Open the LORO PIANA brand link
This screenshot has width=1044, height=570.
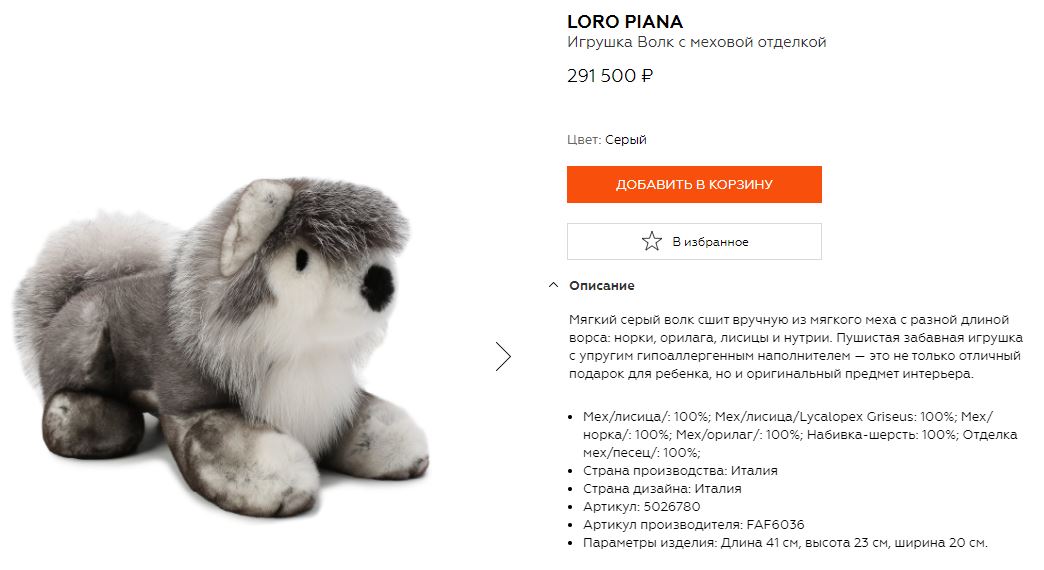625,22
